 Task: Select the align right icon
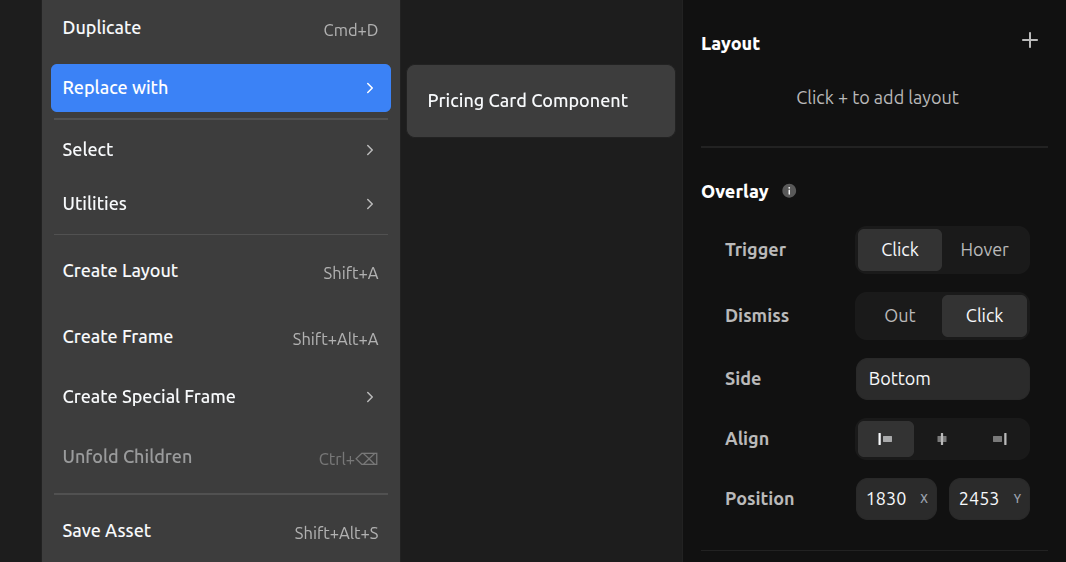click(999, 439)
